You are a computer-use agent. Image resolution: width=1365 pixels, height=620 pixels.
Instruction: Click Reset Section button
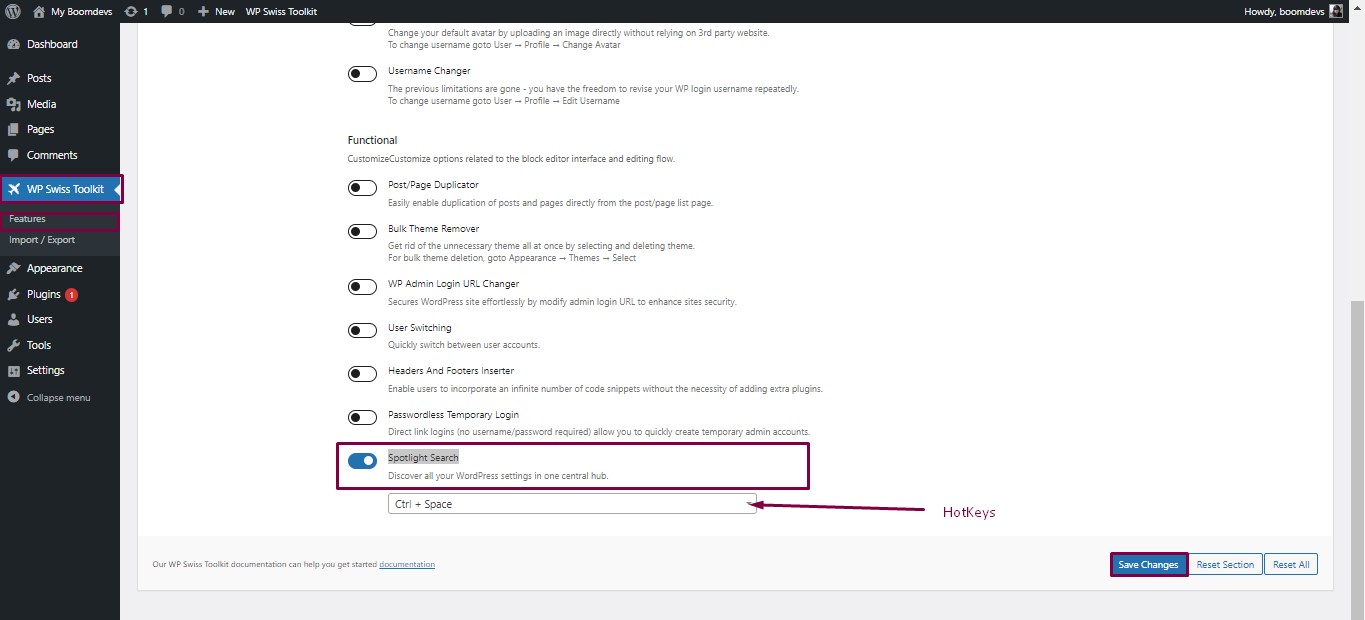coord(1225,565)
